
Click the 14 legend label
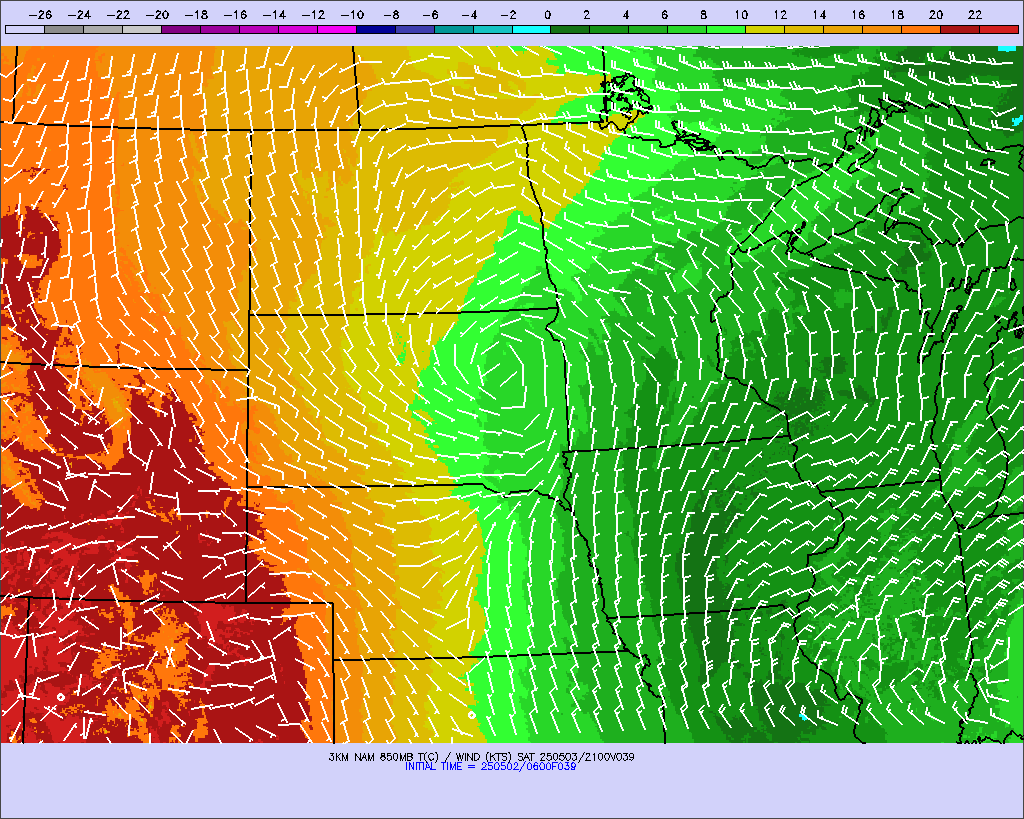pyautogui.click(x=820, y=14)
